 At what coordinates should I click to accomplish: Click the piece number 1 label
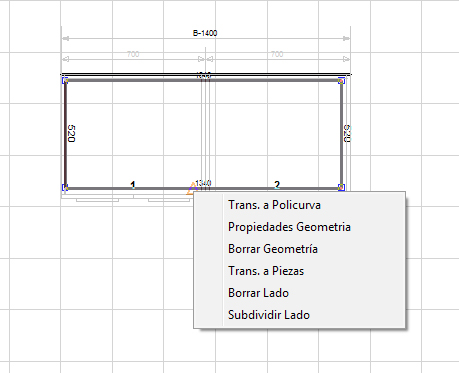coord(133,185)
